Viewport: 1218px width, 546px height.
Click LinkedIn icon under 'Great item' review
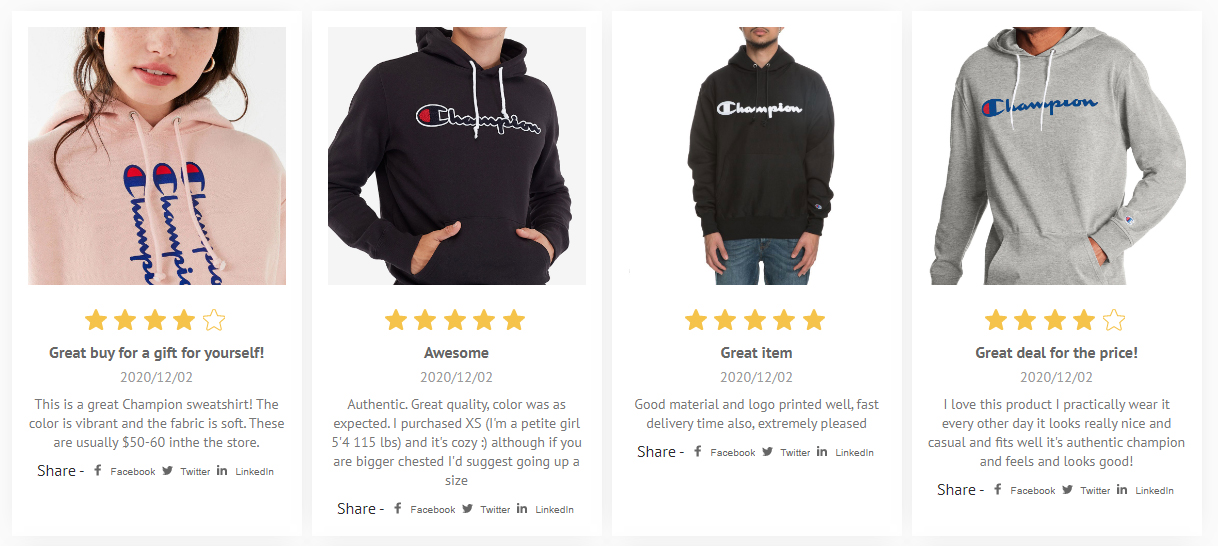(822, 451)
